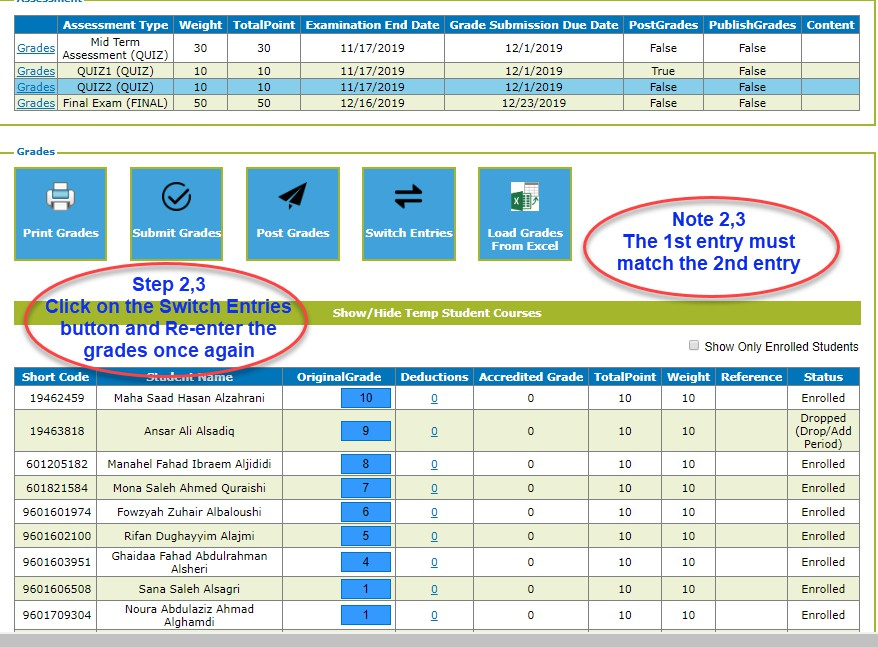Open Grades link for Final Exam row
The image size is (878, 647).
[x=36, y=103]
